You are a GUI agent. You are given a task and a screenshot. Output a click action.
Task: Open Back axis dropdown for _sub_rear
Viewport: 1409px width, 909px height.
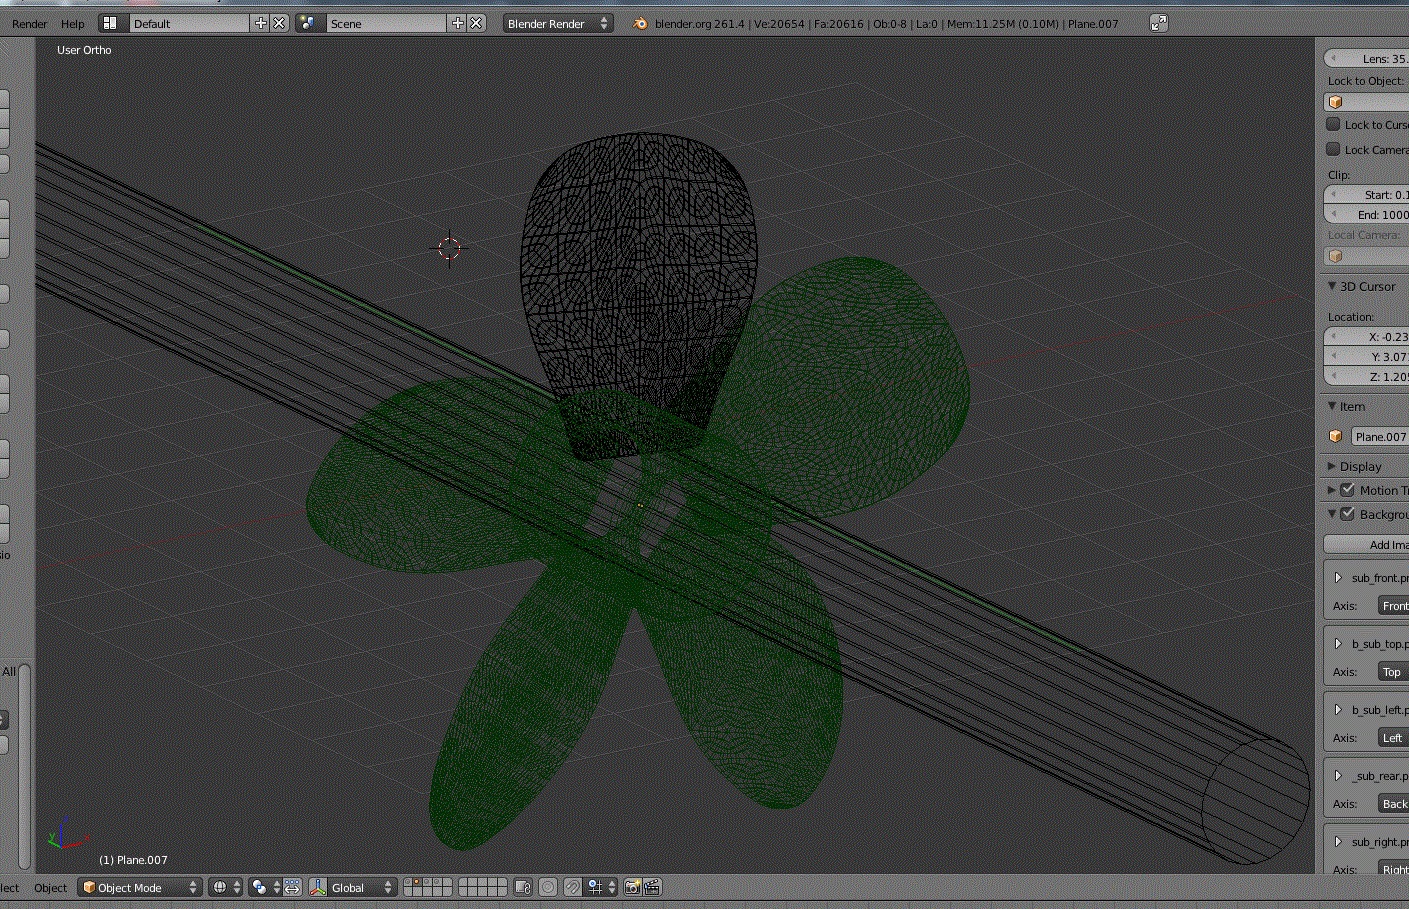tap(1394, 804)
